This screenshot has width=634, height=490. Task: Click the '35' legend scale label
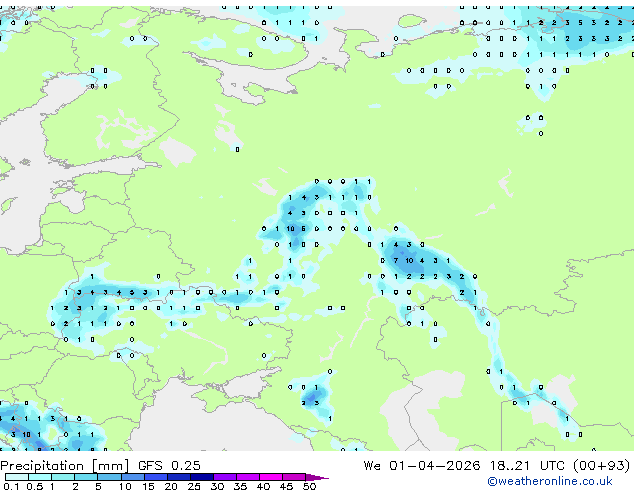240,486
